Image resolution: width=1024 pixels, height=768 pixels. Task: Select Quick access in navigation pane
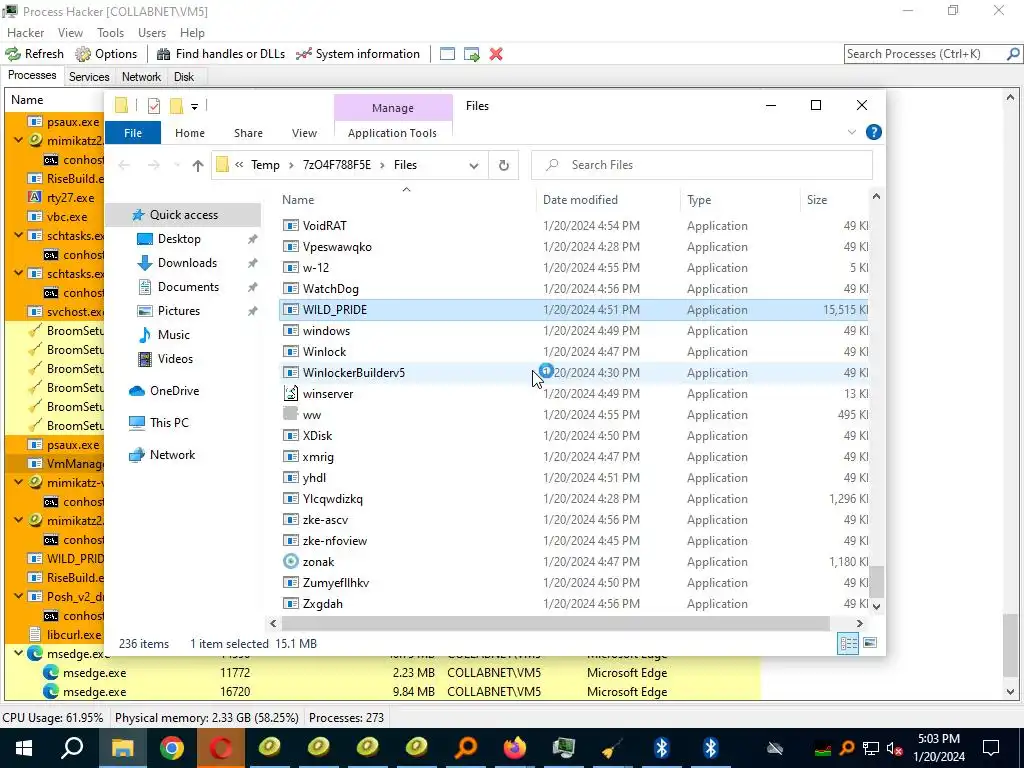tap(183, 215)
